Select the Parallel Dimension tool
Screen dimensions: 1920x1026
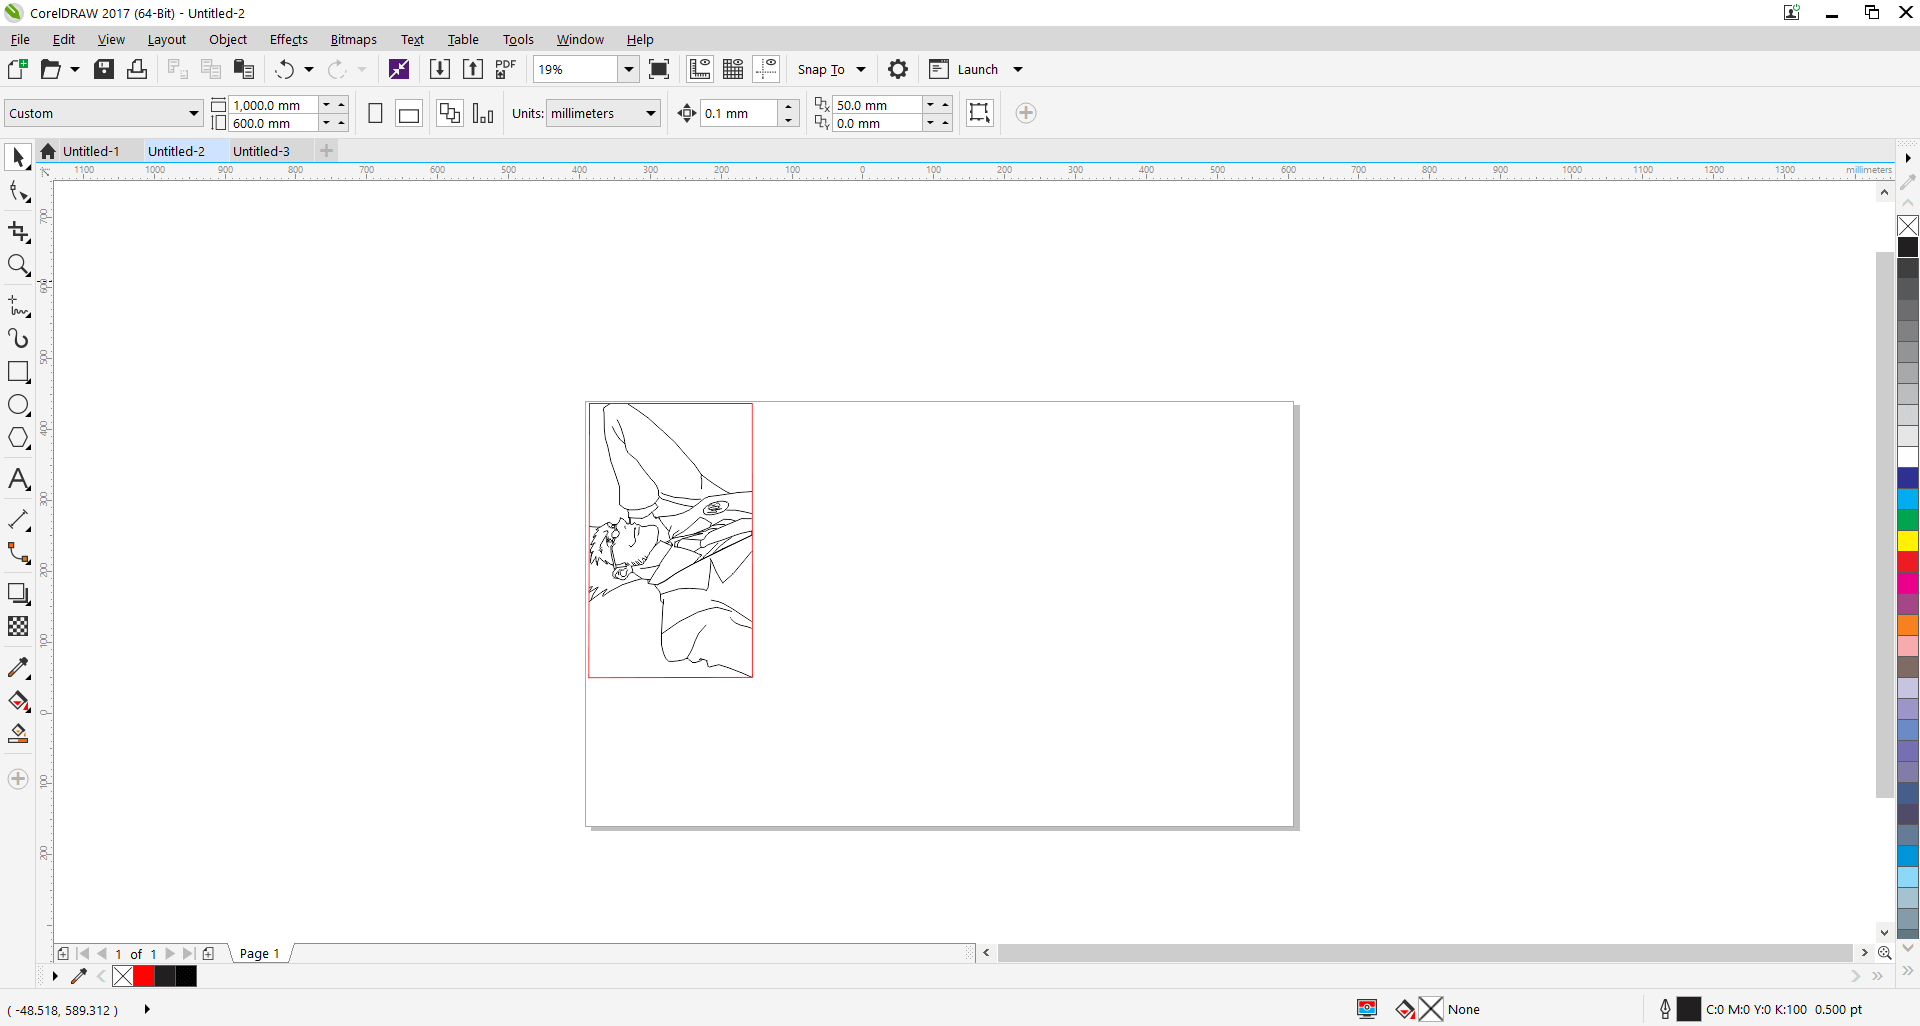click(18, 520)
